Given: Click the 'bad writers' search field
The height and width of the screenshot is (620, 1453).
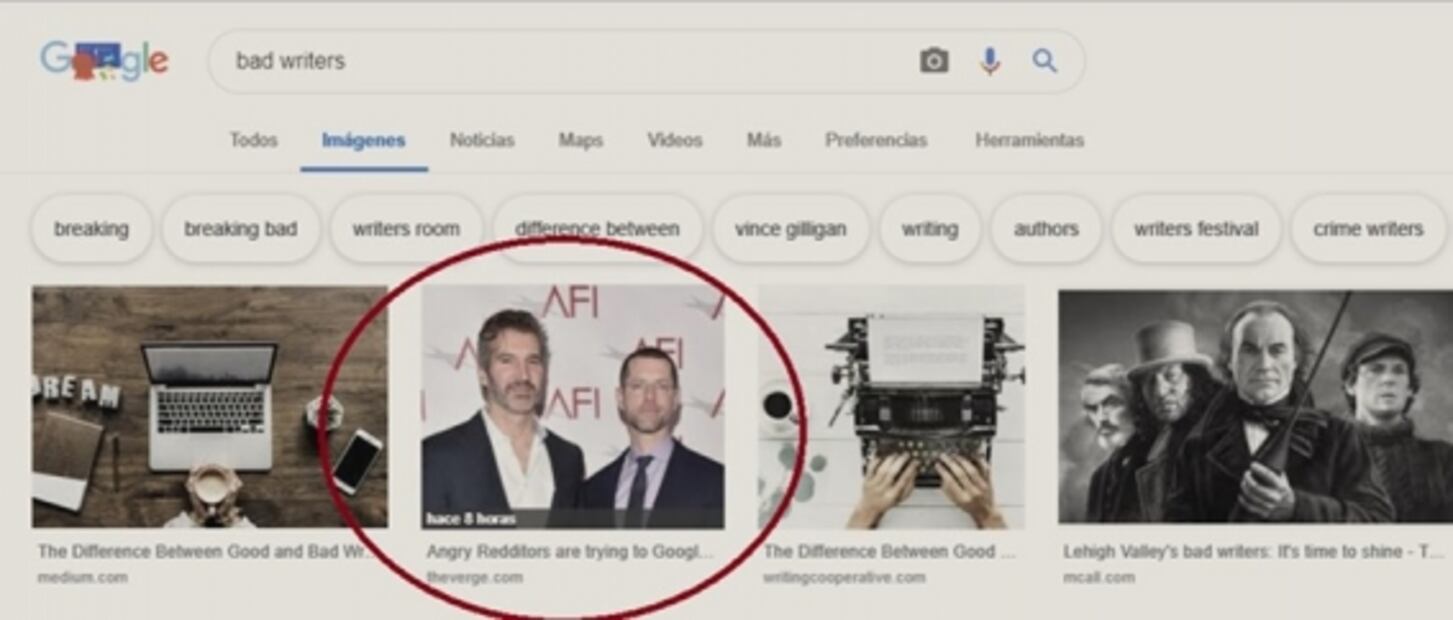Looking at the screenshot, I should coord(560,61).
